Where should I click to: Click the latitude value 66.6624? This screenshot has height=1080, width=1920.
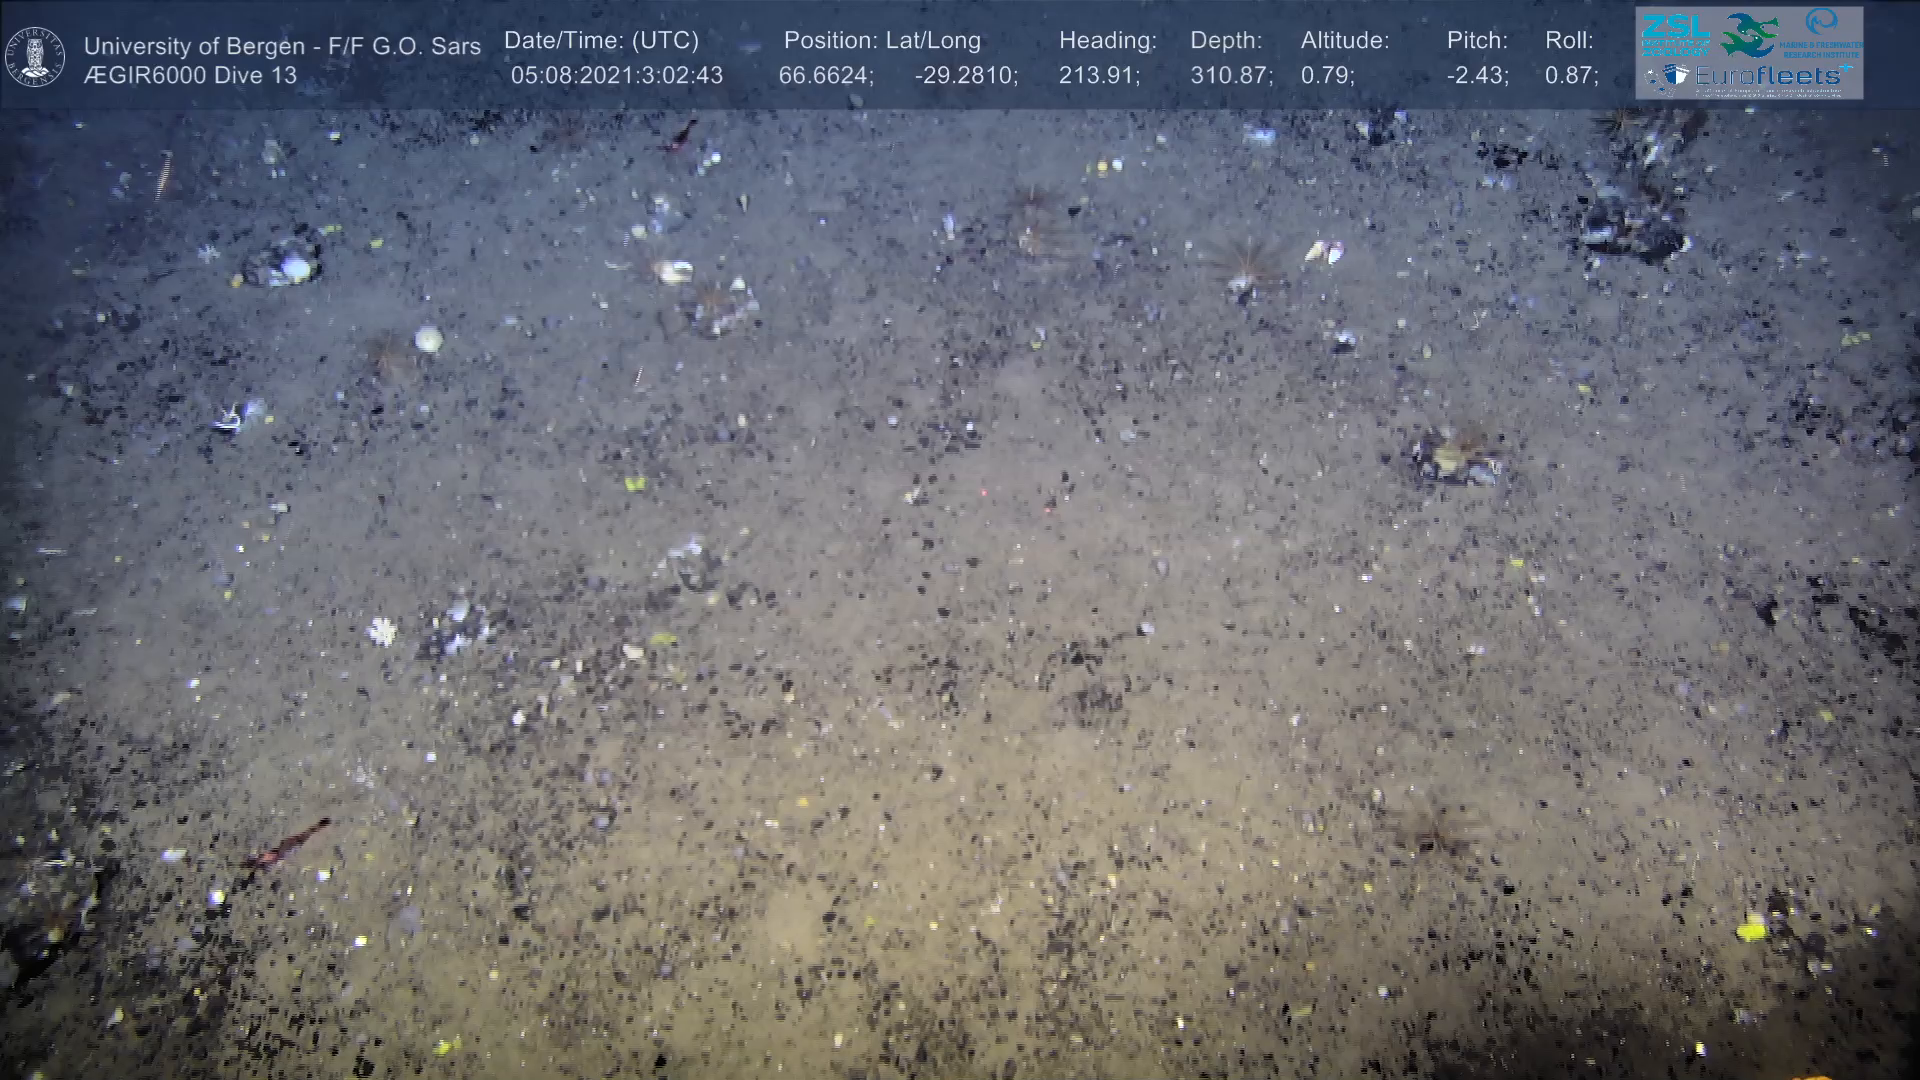click(x=825, y=75)
